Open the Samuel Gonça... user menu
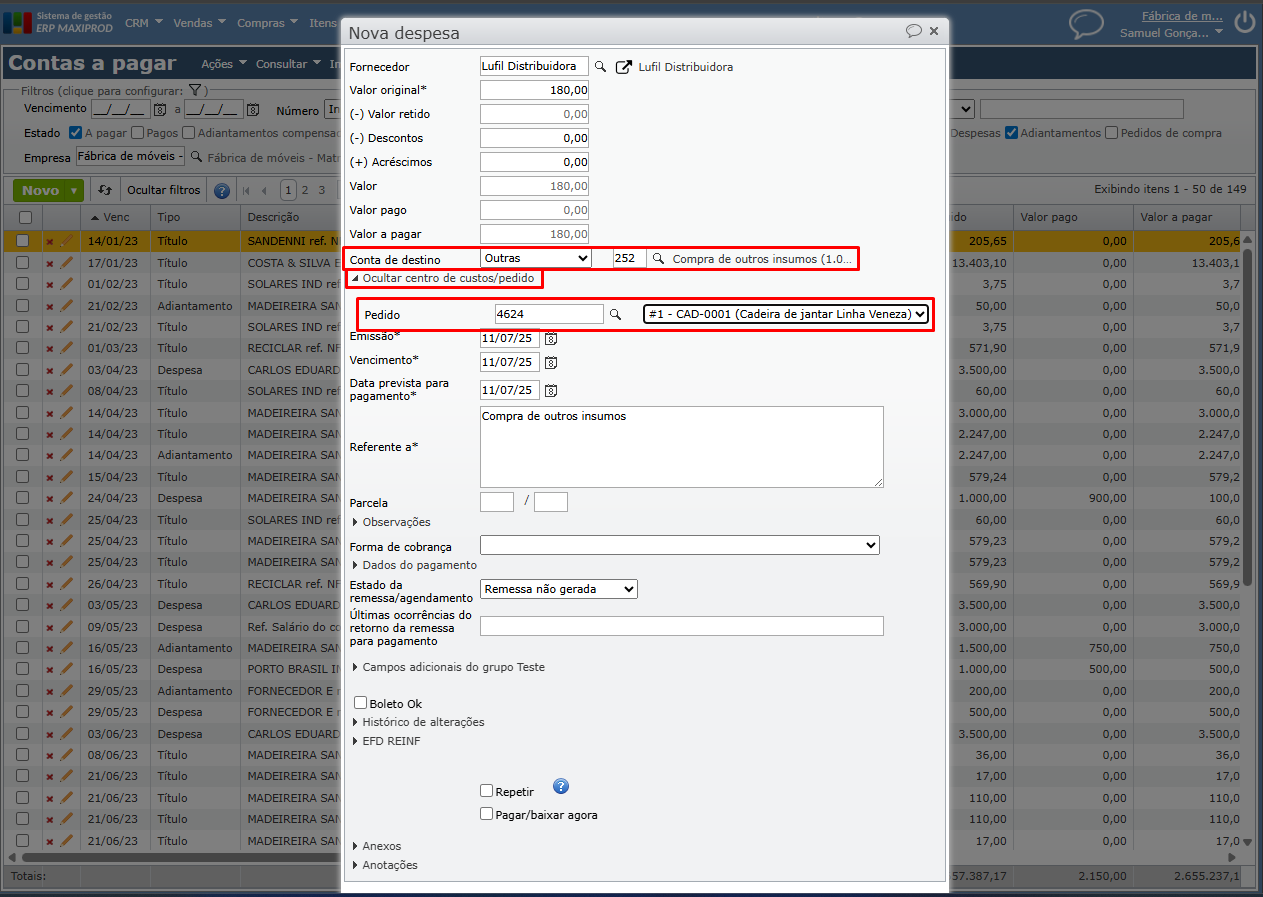This screenshot has height=897, width=1263. click(x=1171, y=32)
